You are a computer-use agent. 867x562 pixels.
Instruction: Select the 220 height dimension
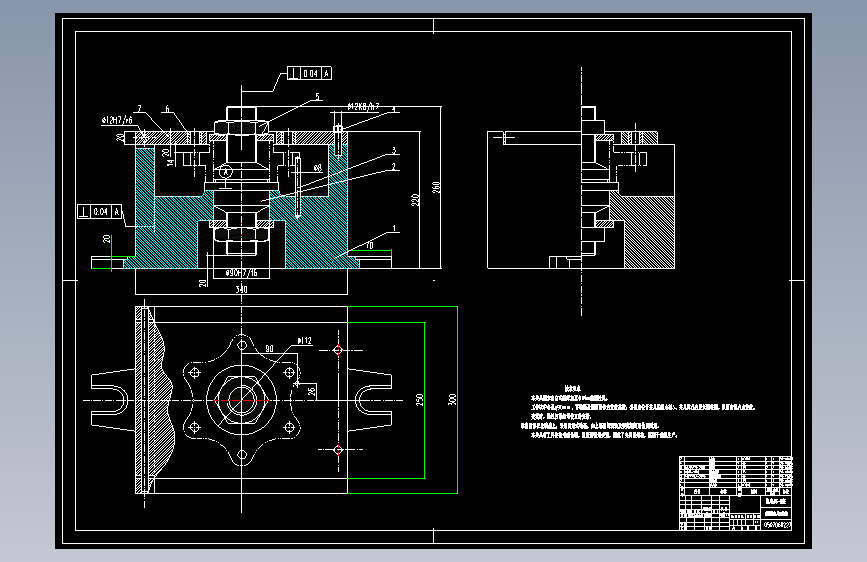point(415,200)
